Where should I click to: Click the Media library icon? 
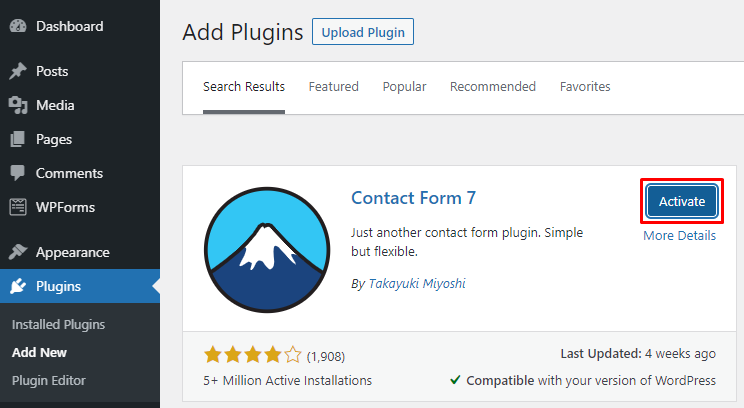[x=18, y=105]
